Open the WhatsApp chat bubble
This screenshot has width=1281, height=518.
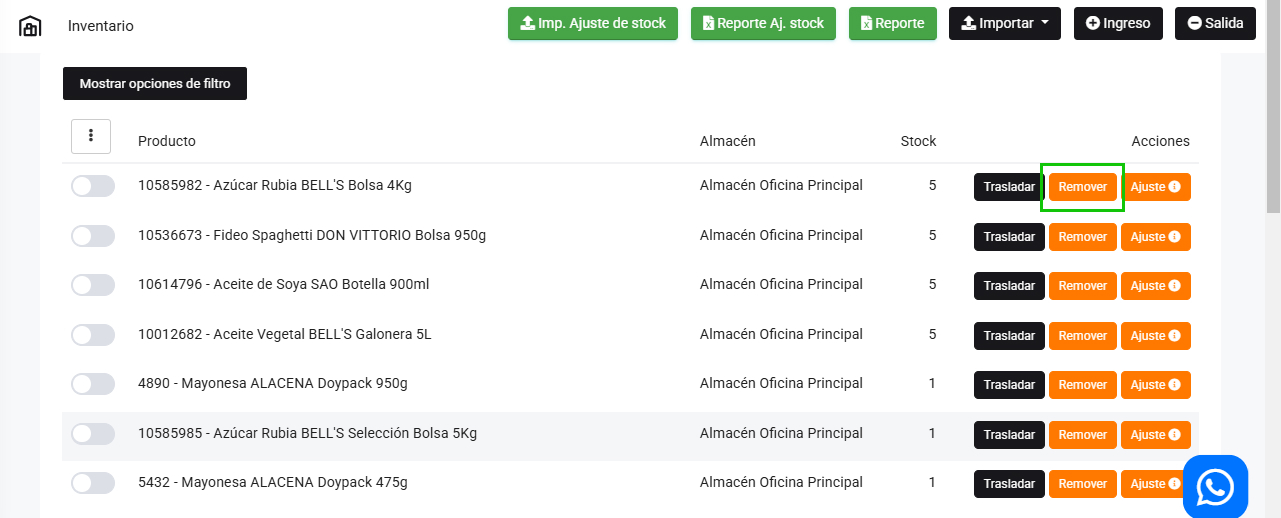click(1215, 487)
